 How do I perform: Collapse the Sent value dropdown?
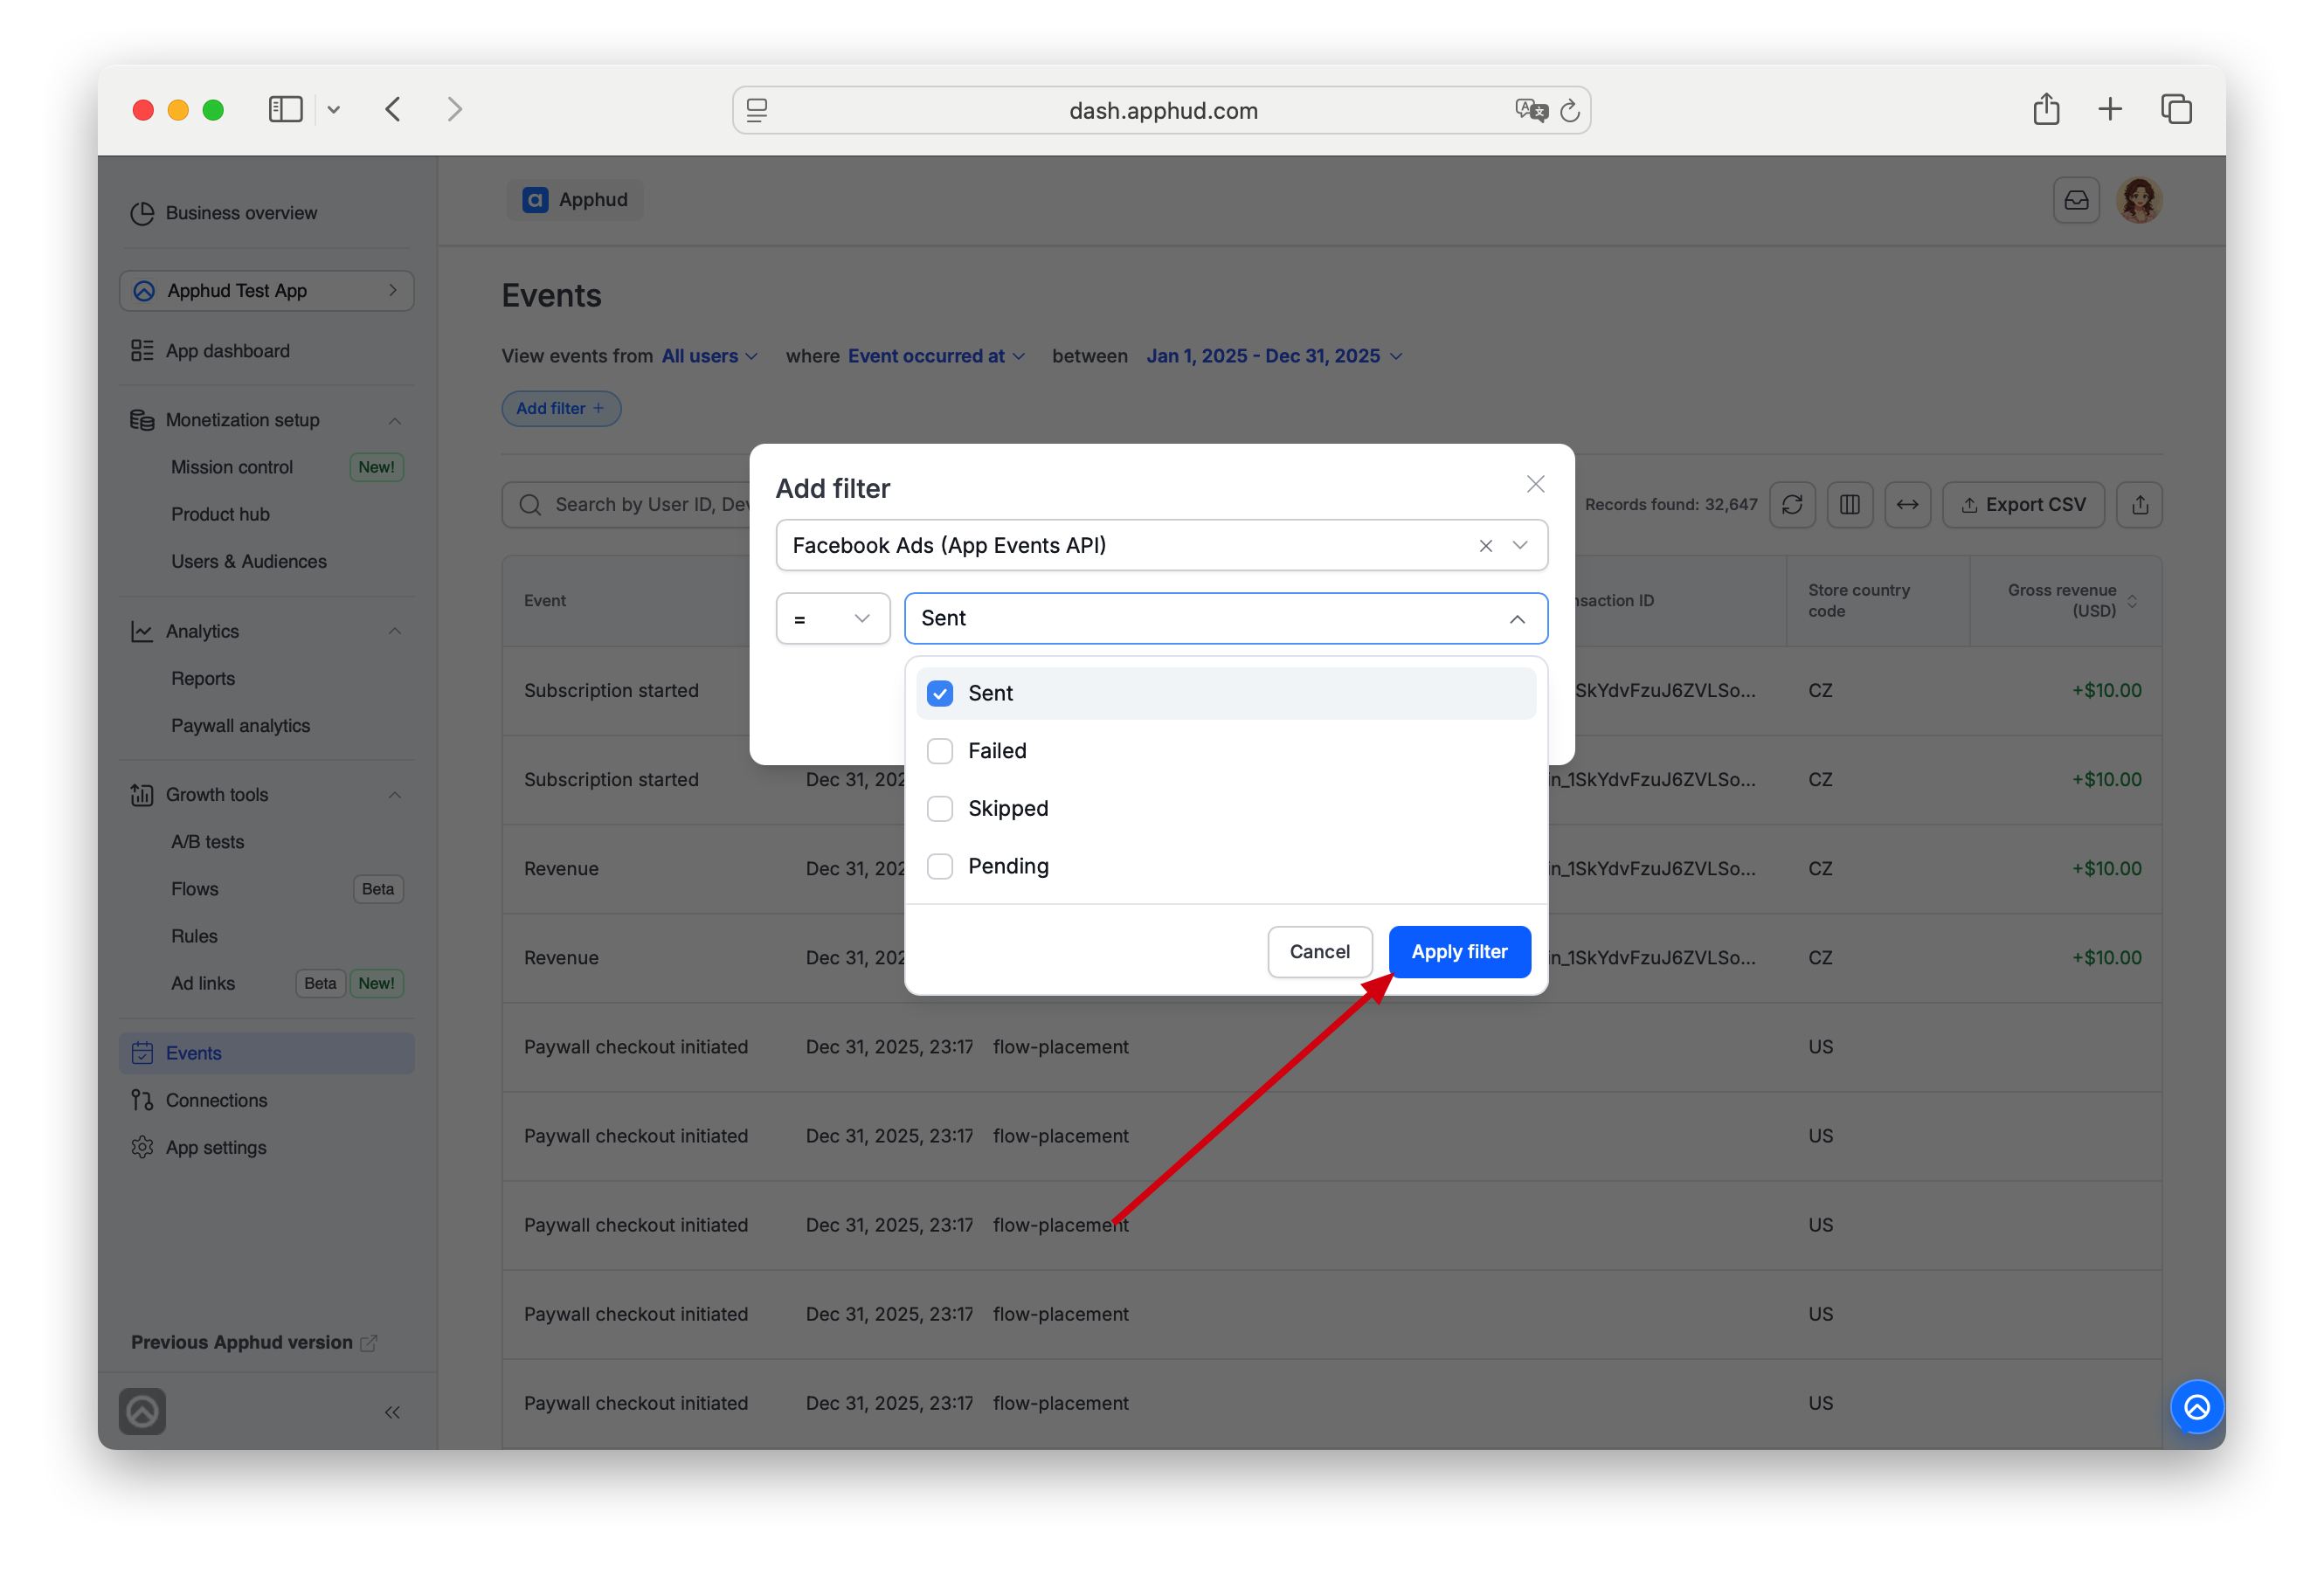click(1516, 619)
